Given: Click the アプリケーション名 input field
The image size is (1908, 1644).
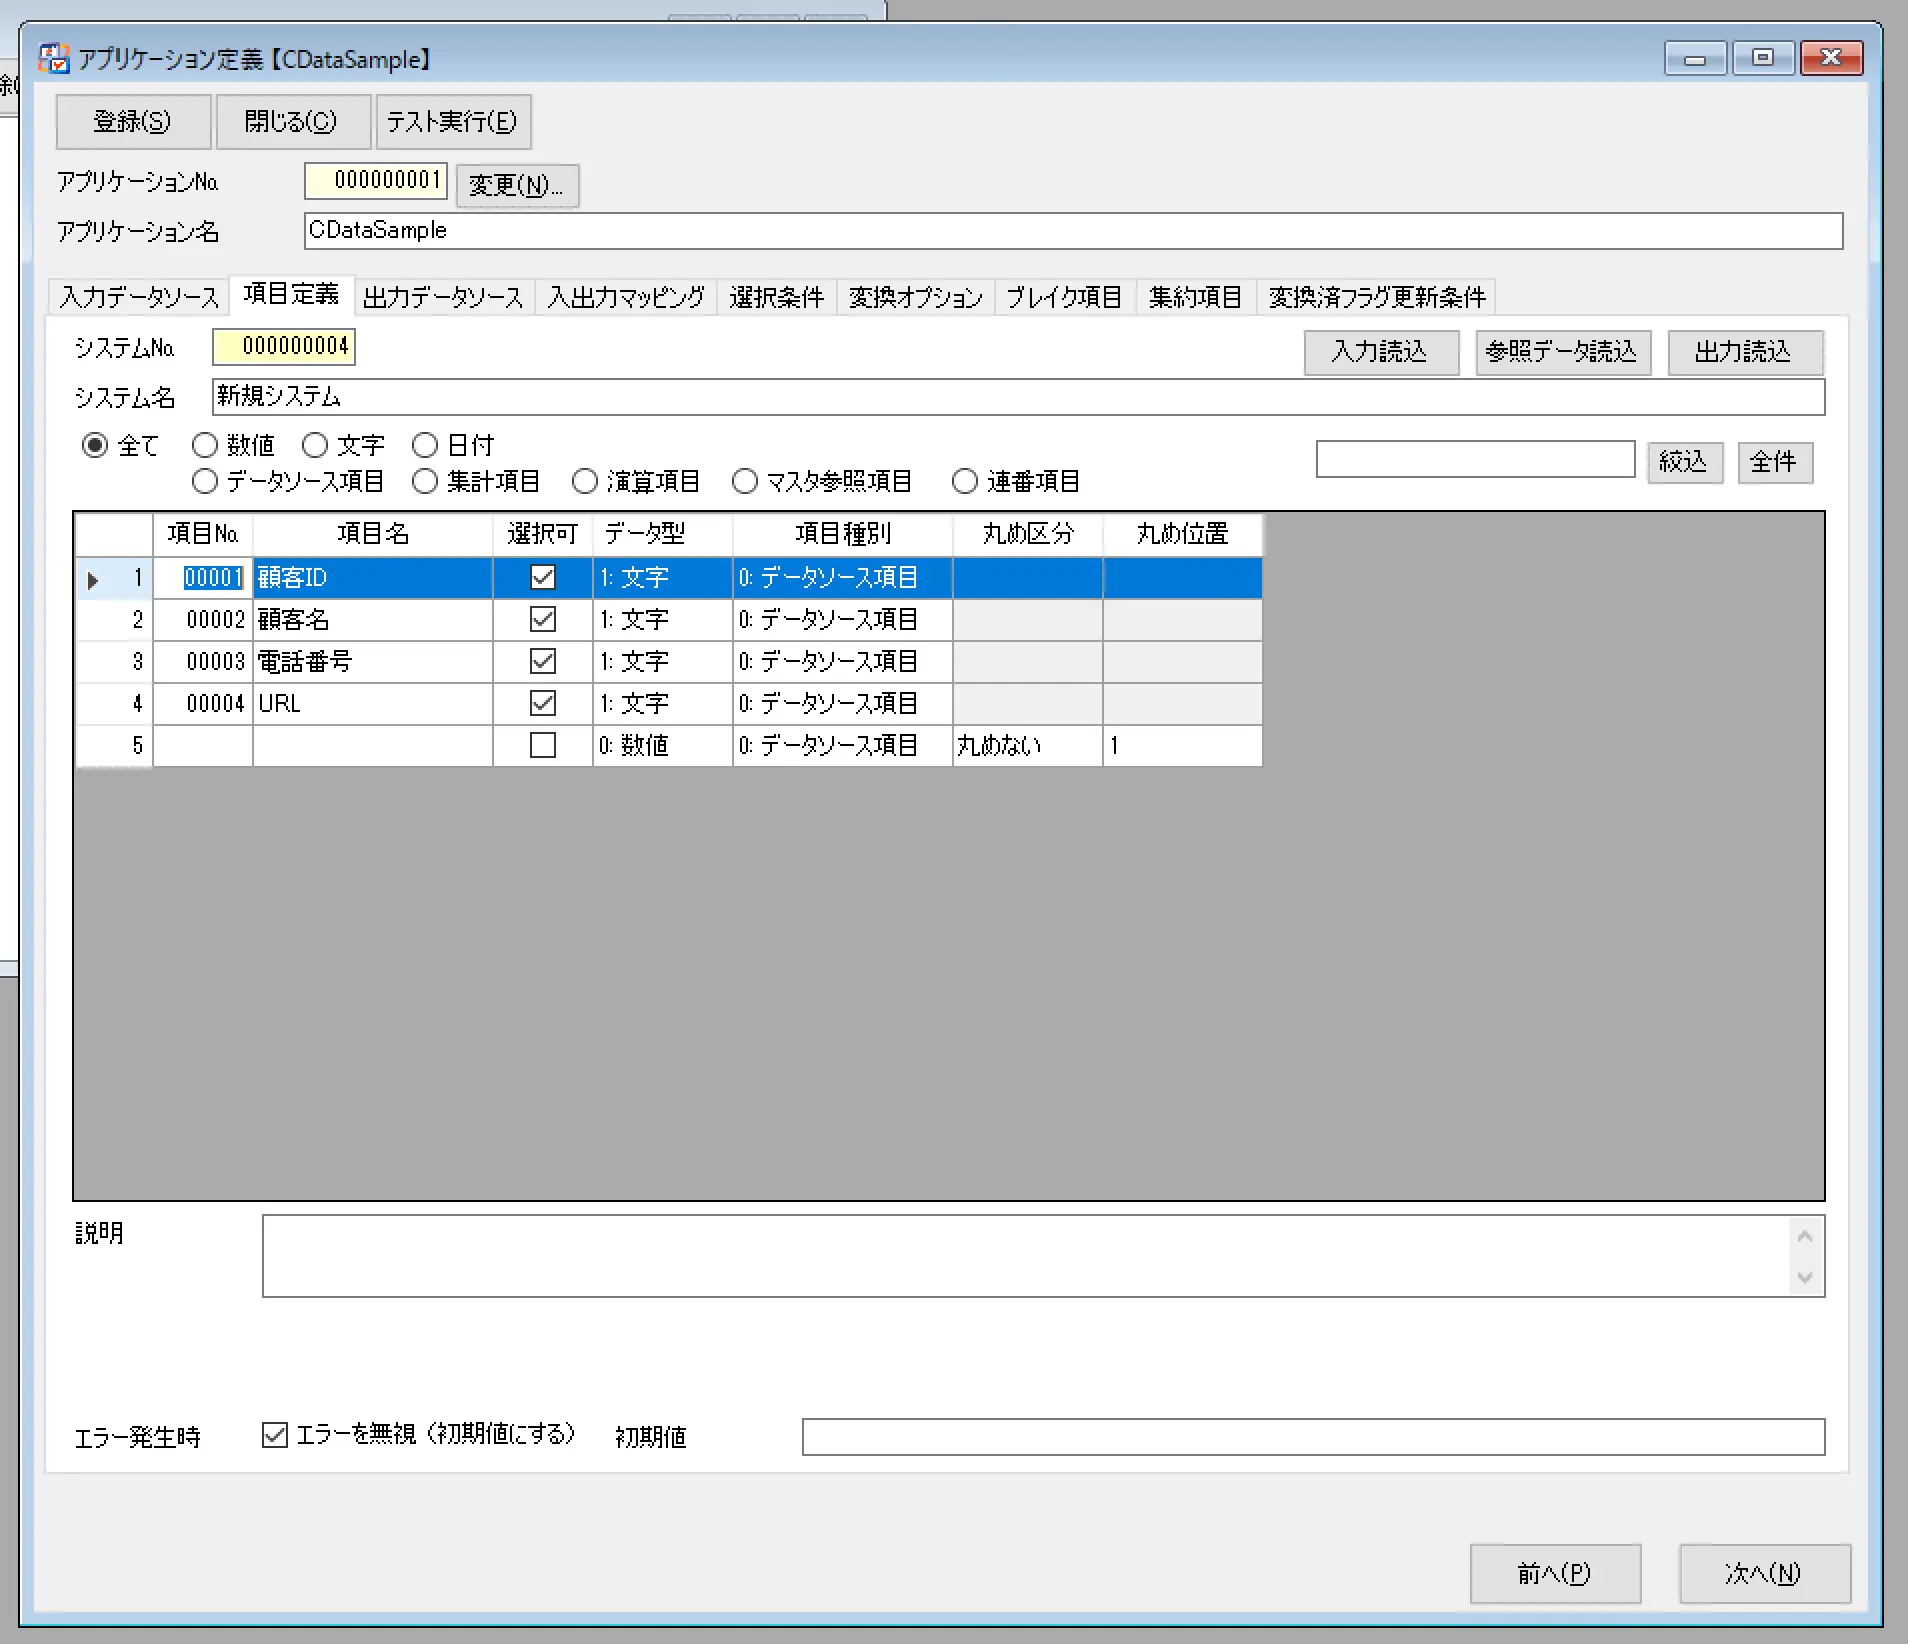Looking at the screenshot, I should 1073,231.
